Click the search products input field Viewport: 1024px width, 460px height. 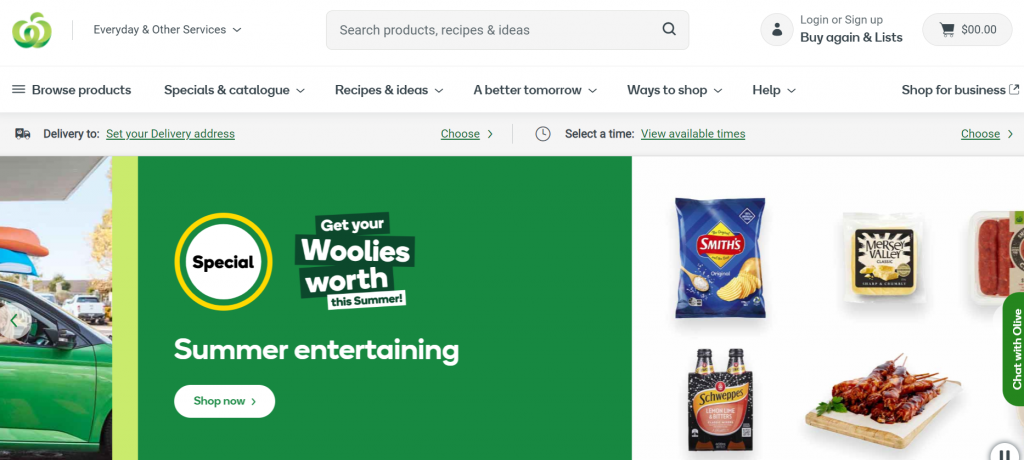coord(493,29)
